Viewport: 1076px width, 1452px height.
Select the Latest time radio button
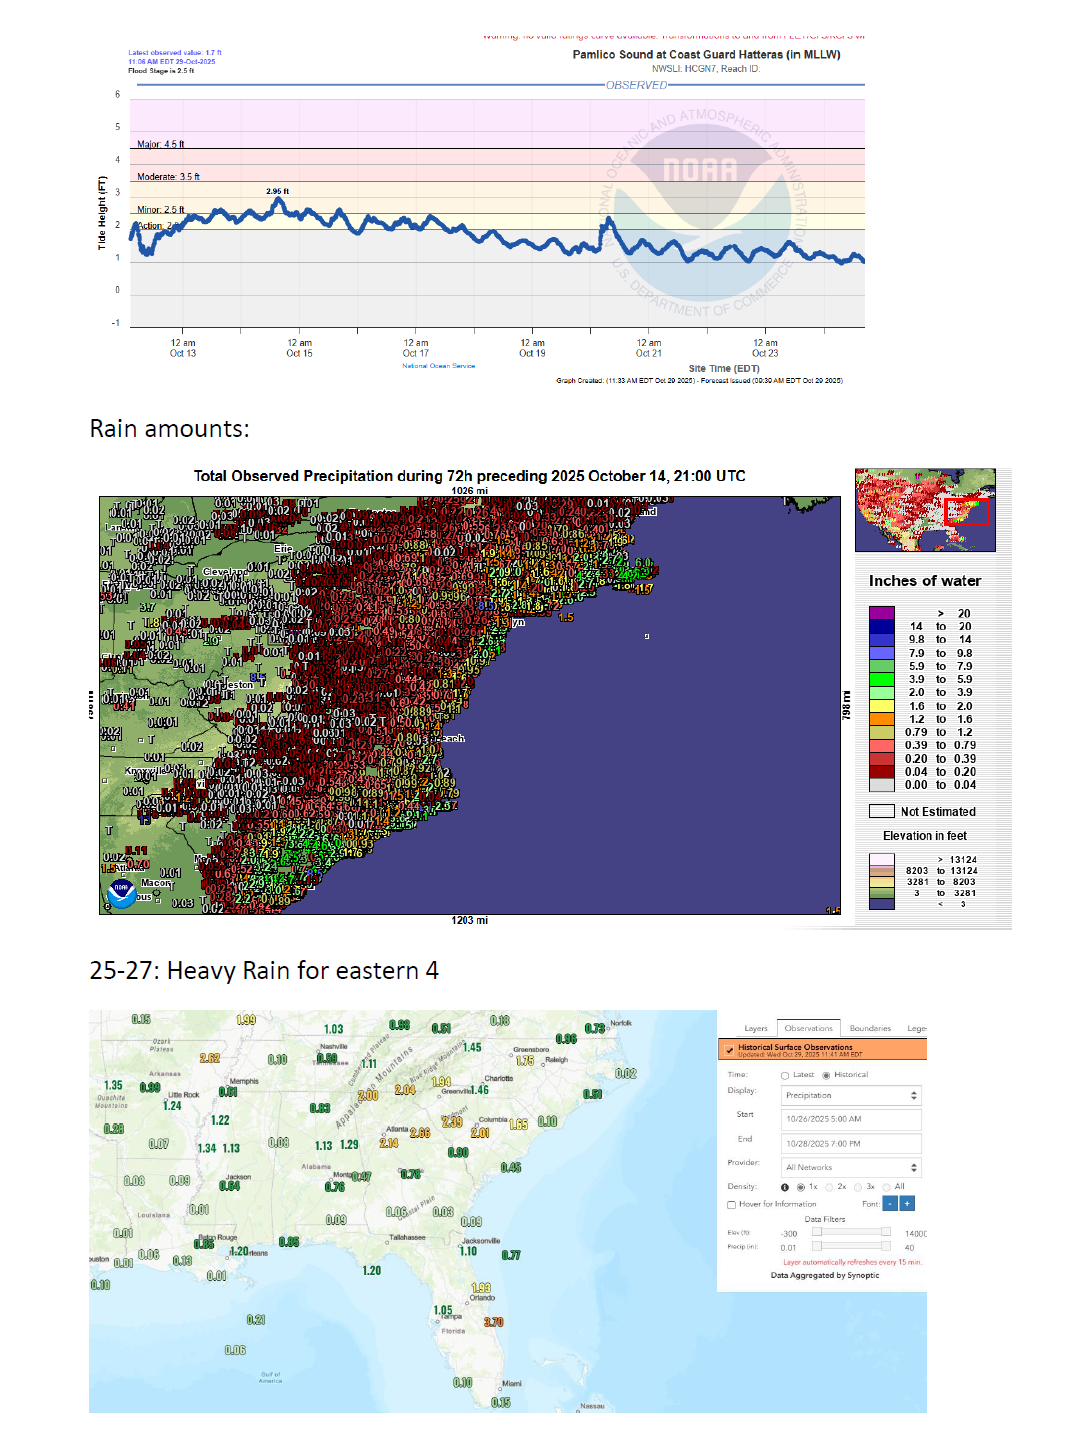click(x=785, y=1075)
